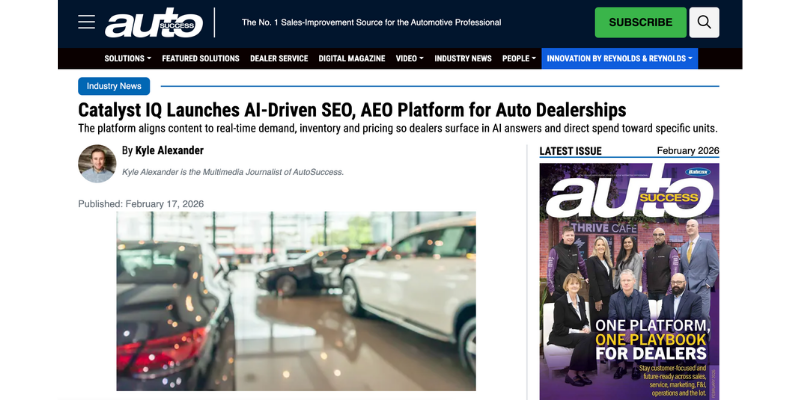
Task: Open the hamburger menu icon
Action: pos(86,22)
